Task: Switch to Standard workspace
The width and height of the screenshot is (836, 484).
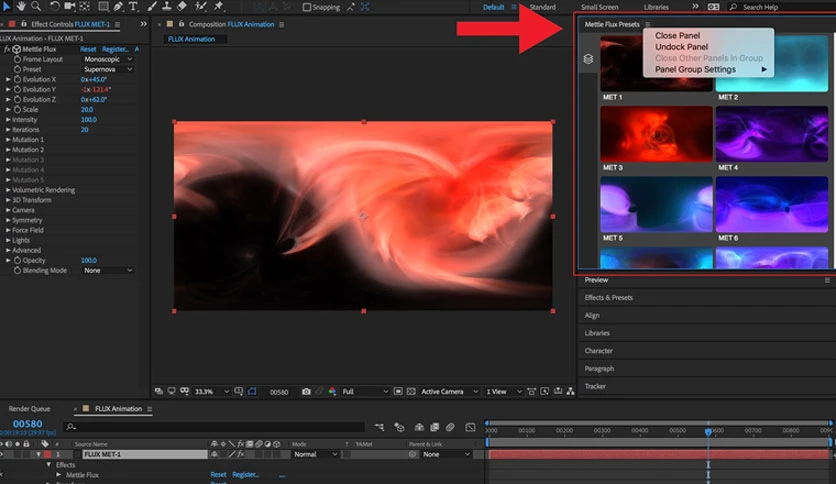Action: 542,7
